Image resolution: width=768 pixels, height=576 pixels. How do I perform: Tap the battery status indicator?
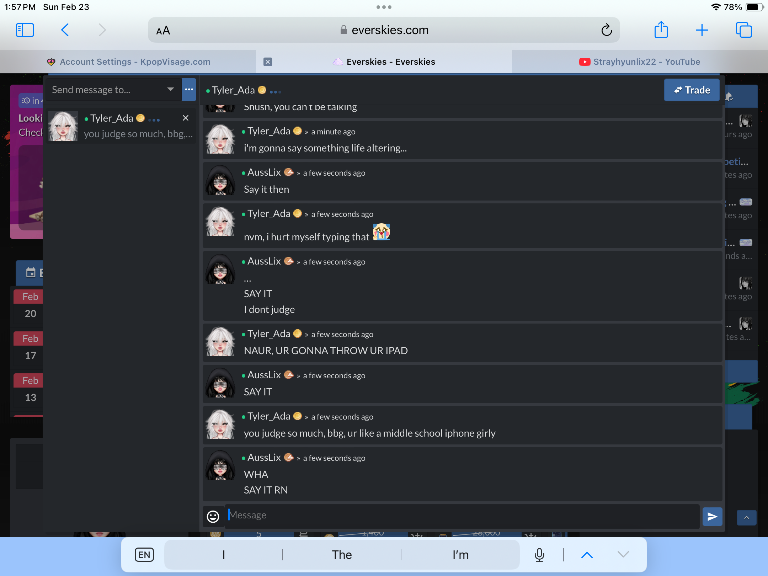click(x=754, y=7)
